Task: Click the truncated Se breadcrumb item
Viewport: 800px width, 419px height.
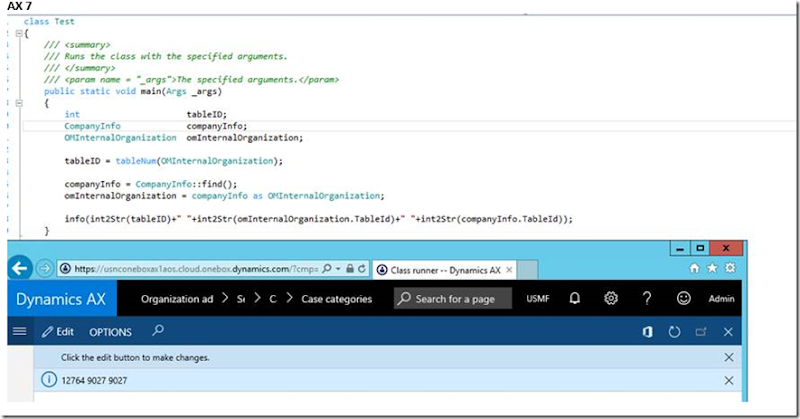Action: [241, 299]
